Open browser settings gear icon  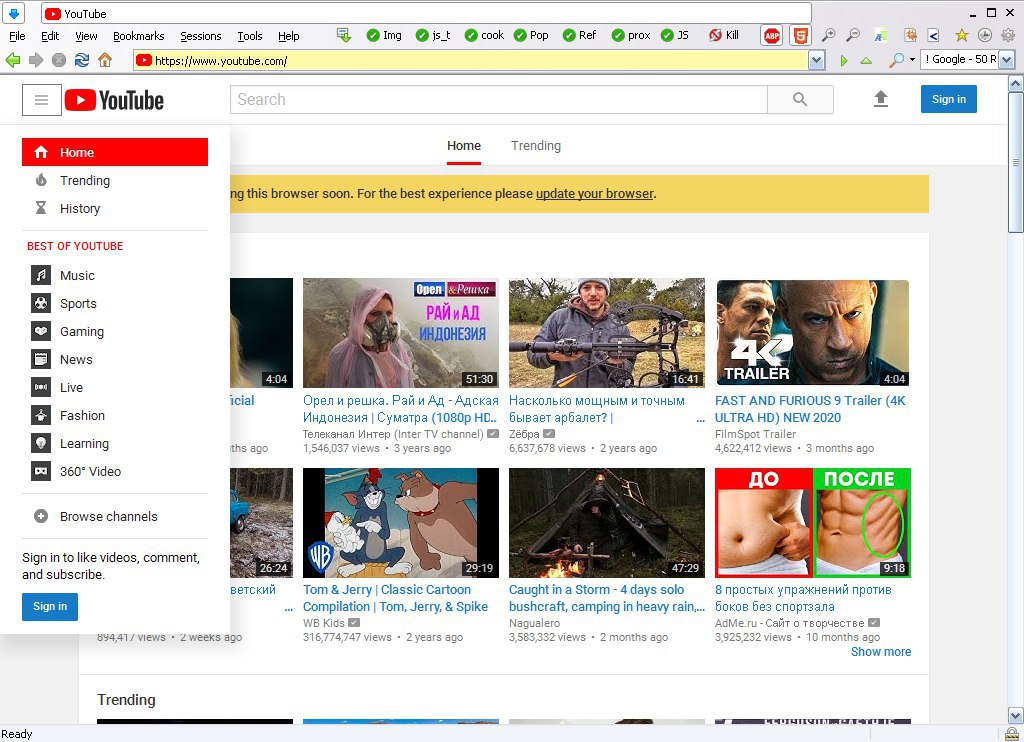(1009, 35)
